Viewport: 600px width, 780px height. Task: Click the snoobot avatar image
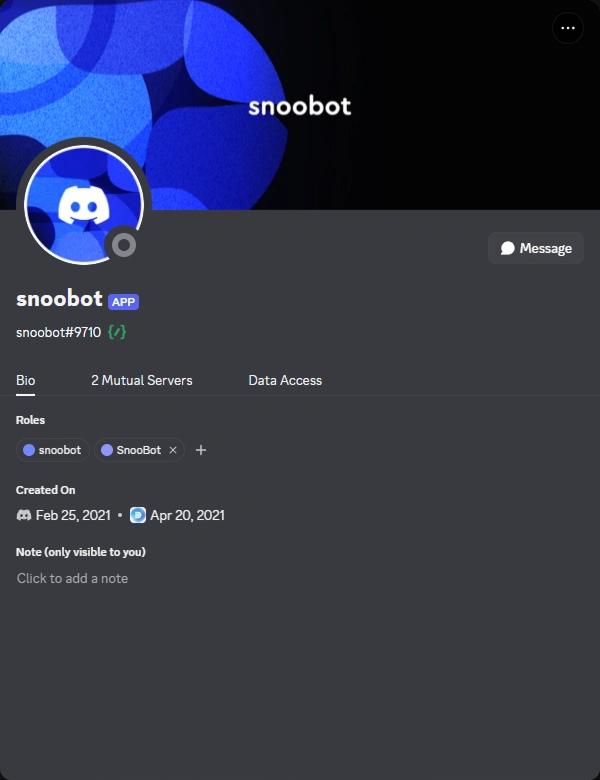tap(84, 205)
